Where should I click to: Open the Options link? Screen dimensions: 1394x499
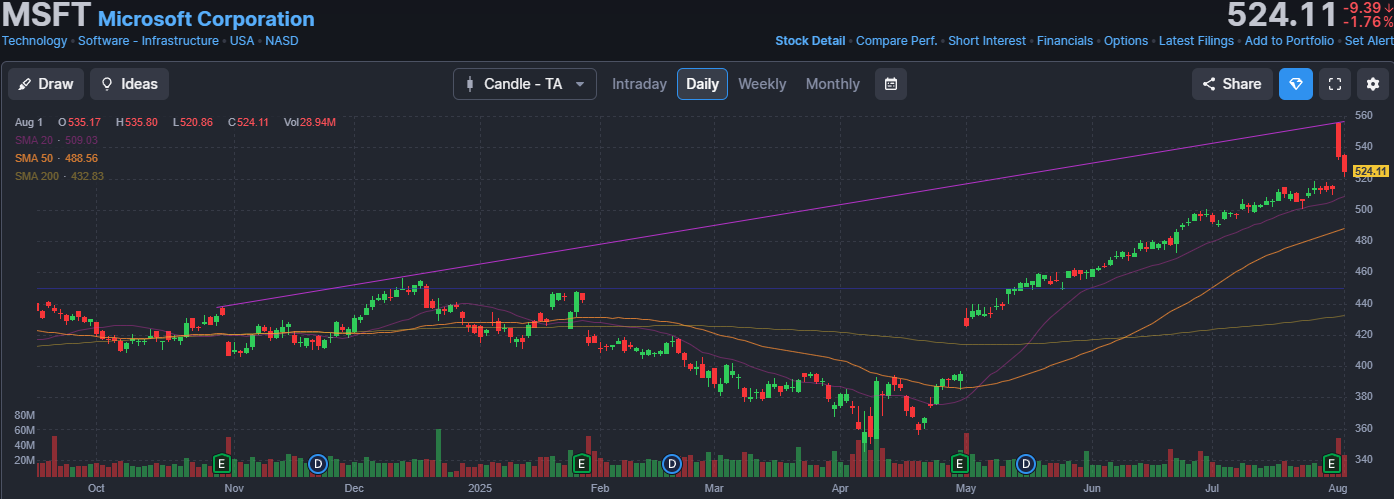tap(1125, 41)
